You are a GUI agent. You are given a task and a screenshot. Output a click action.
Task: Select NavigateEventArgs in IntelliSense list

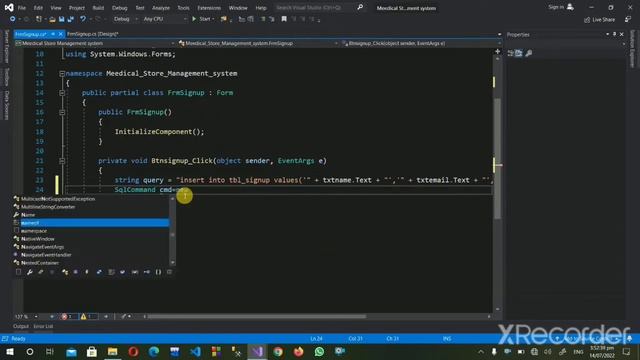(x=42, y=247)
